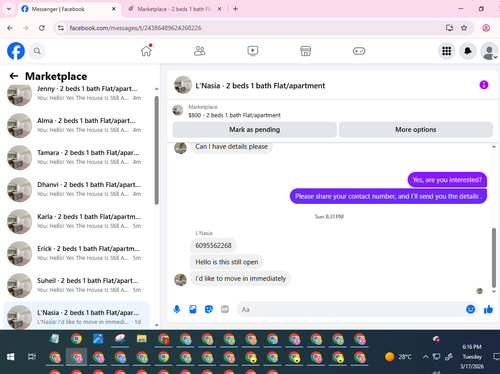This screenshot has width=500, height=374.
Task: Expand the Chrome tab search chevron
Action: pos(9,9)
